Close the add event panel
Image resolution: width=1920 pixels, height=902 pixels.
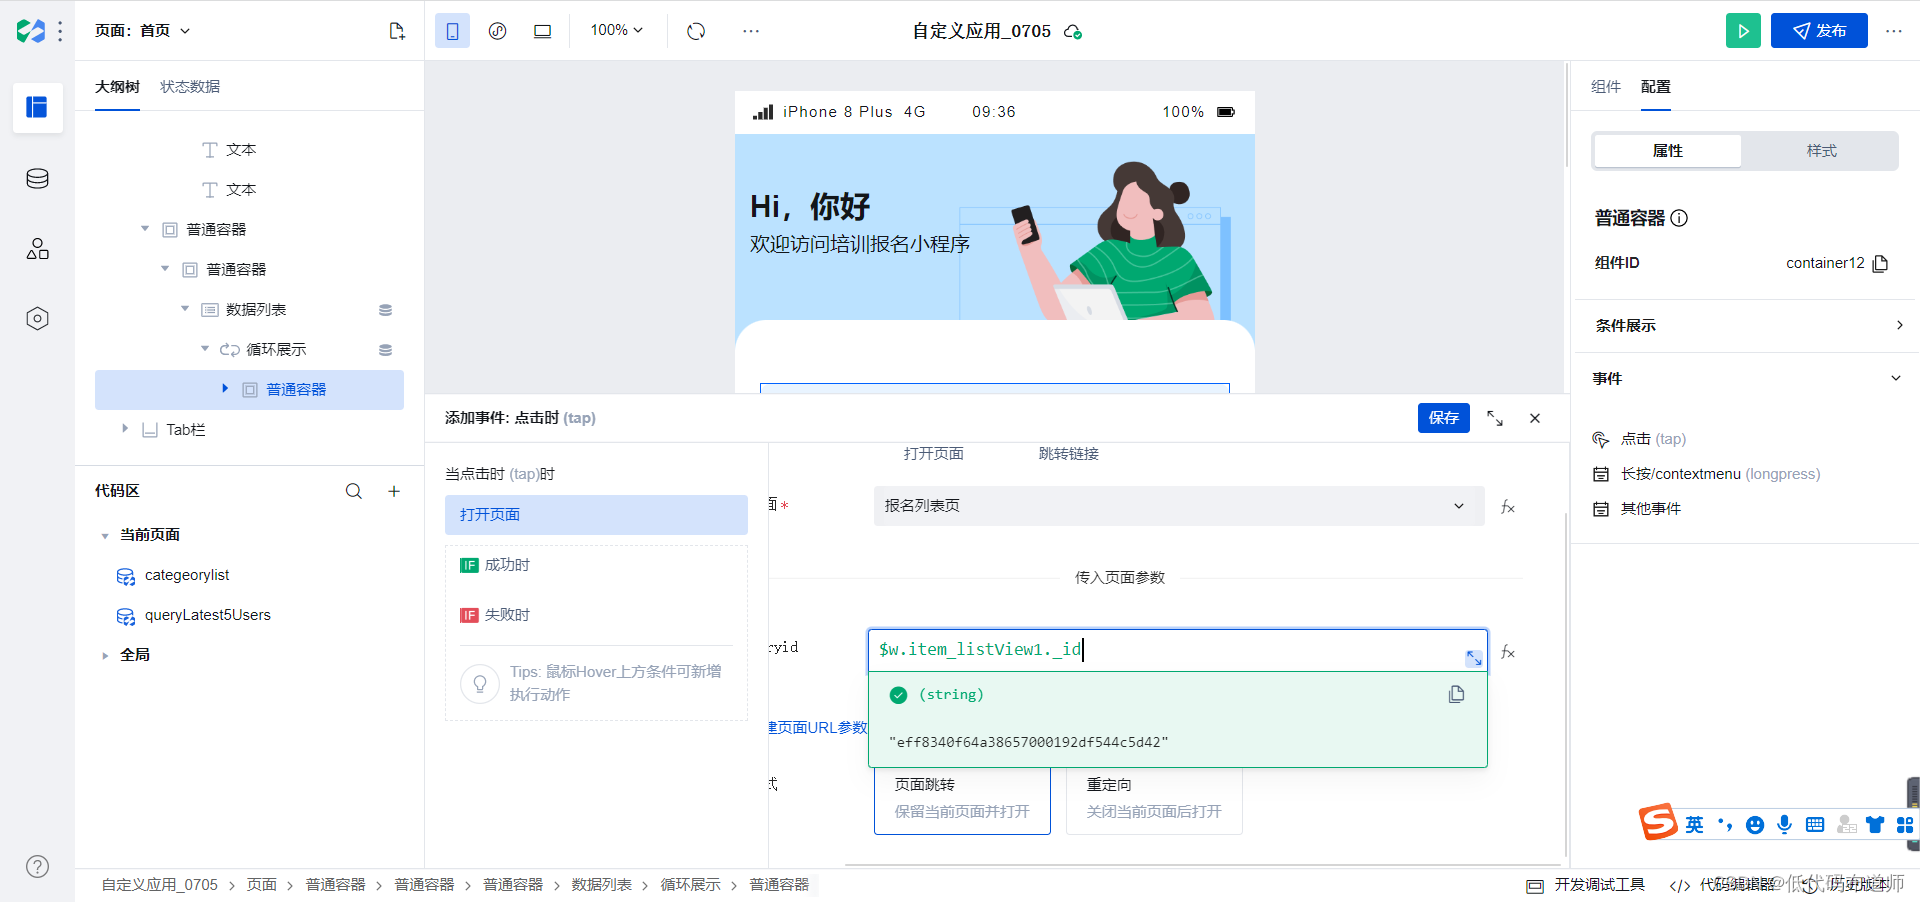click(1535, 418)
